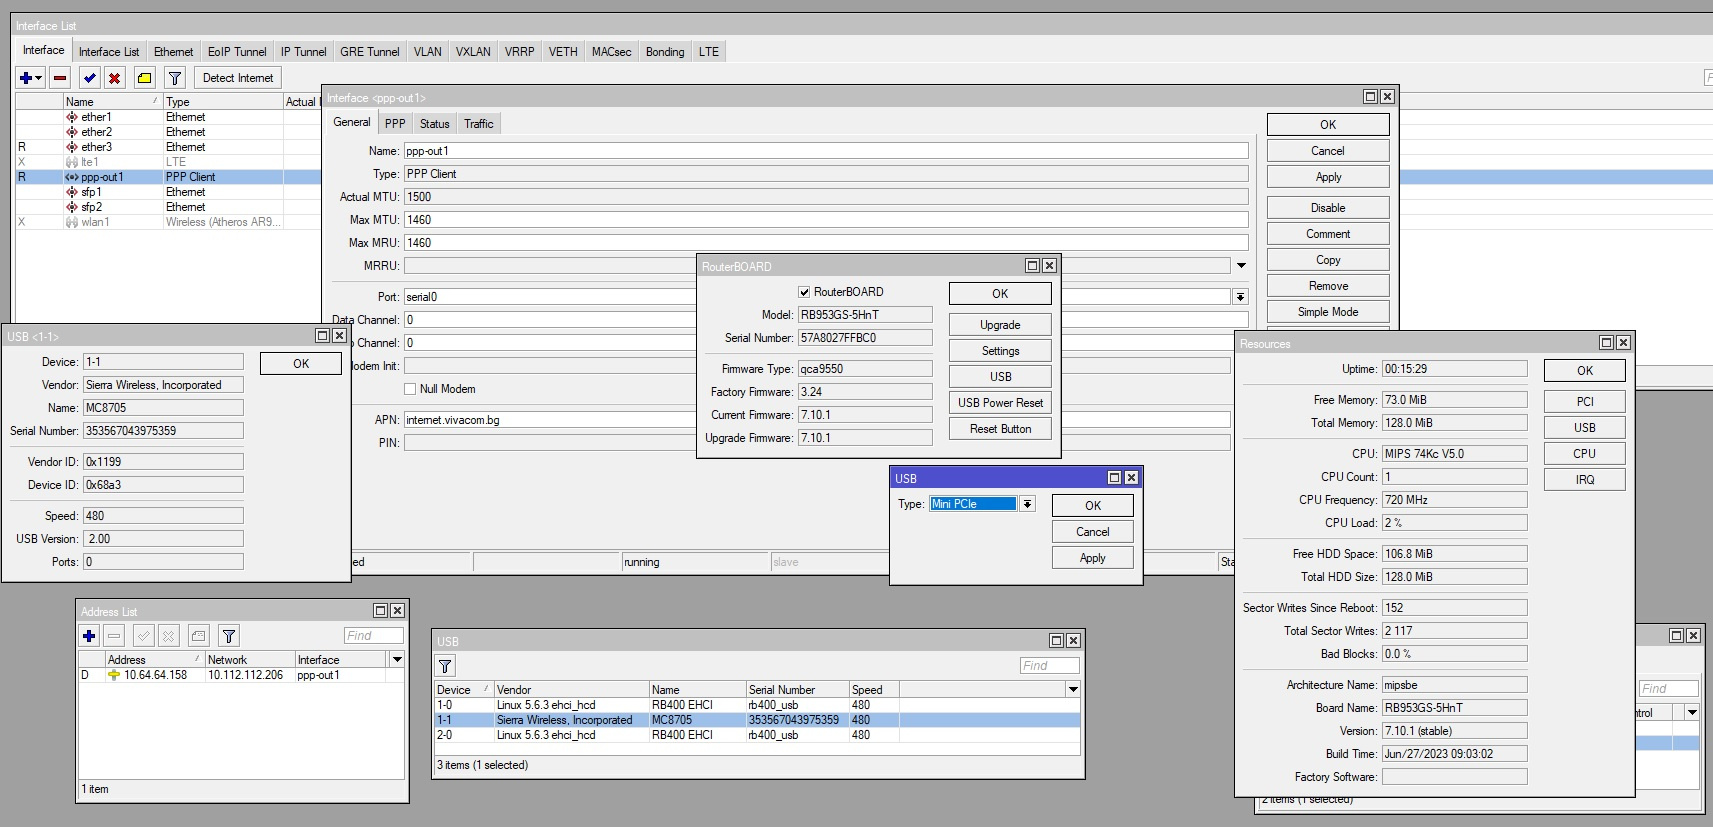The height and width of the screenshot is (827, 1713).
Task: Click filter icon in USB list window
Action: [x=446, y=666]
